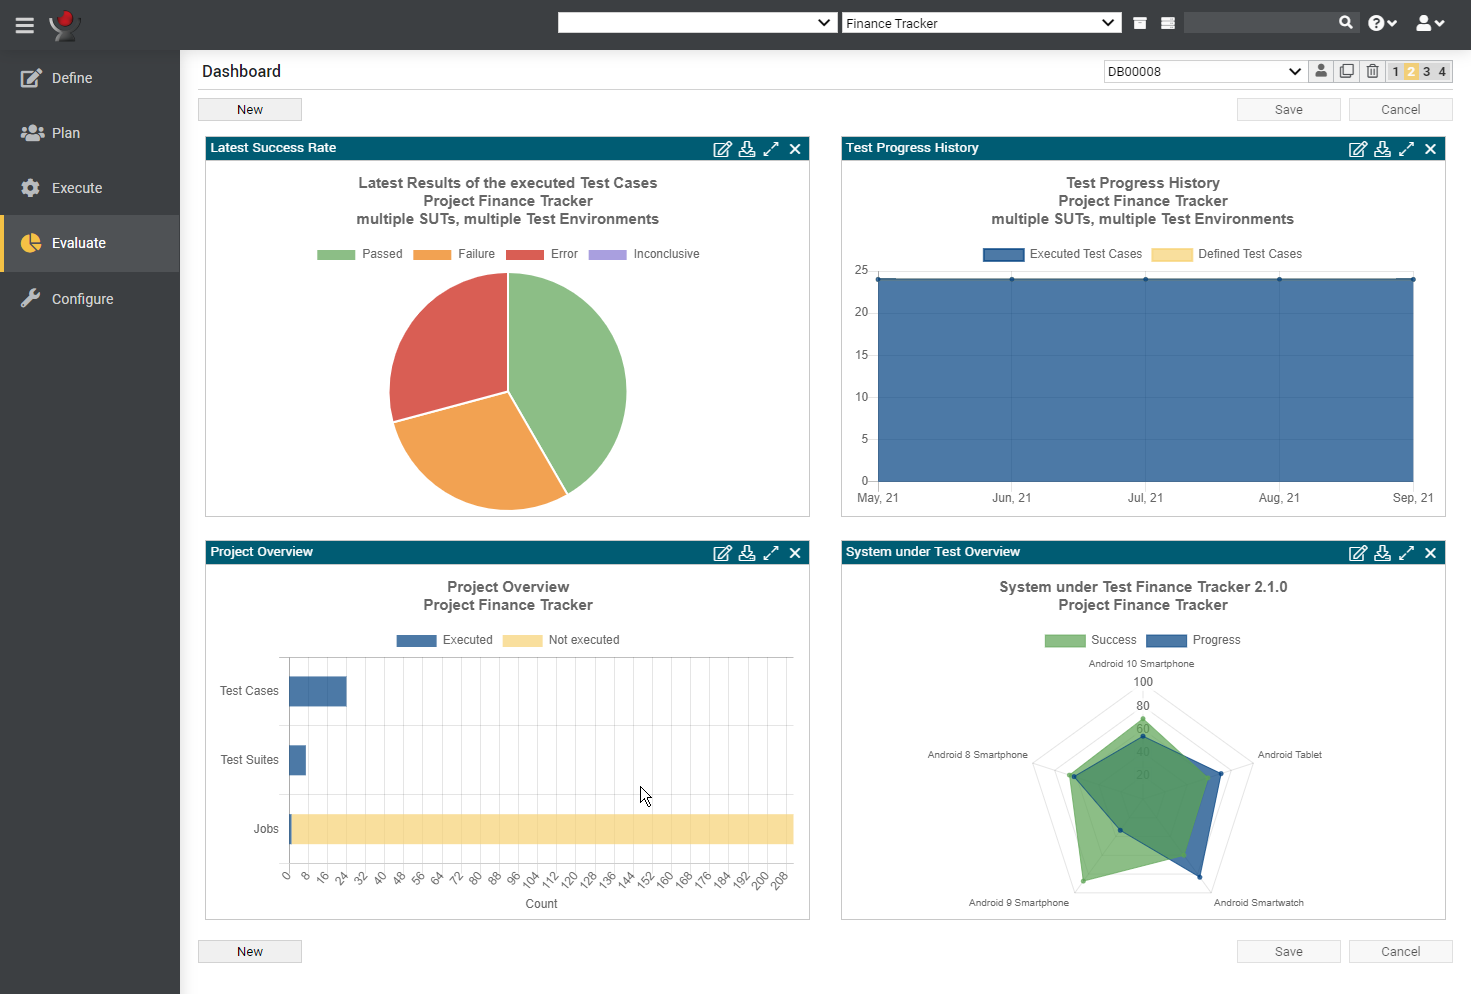
Task: Download the Test Progress History chart
Action: point(1382,149)
